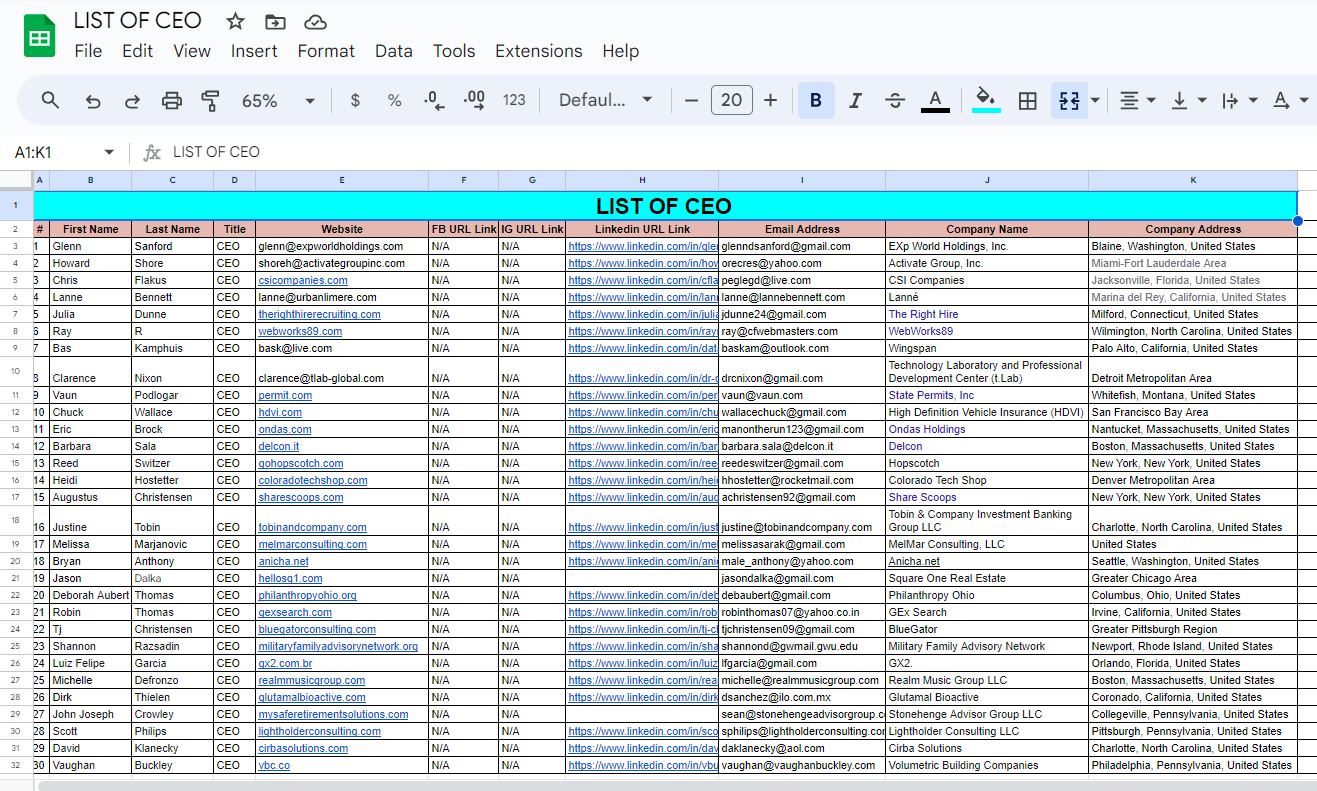Open the Borders tool
The height and width of the screenshot is (791, 1317).
pyautogui.click(x=1027, y=100)
